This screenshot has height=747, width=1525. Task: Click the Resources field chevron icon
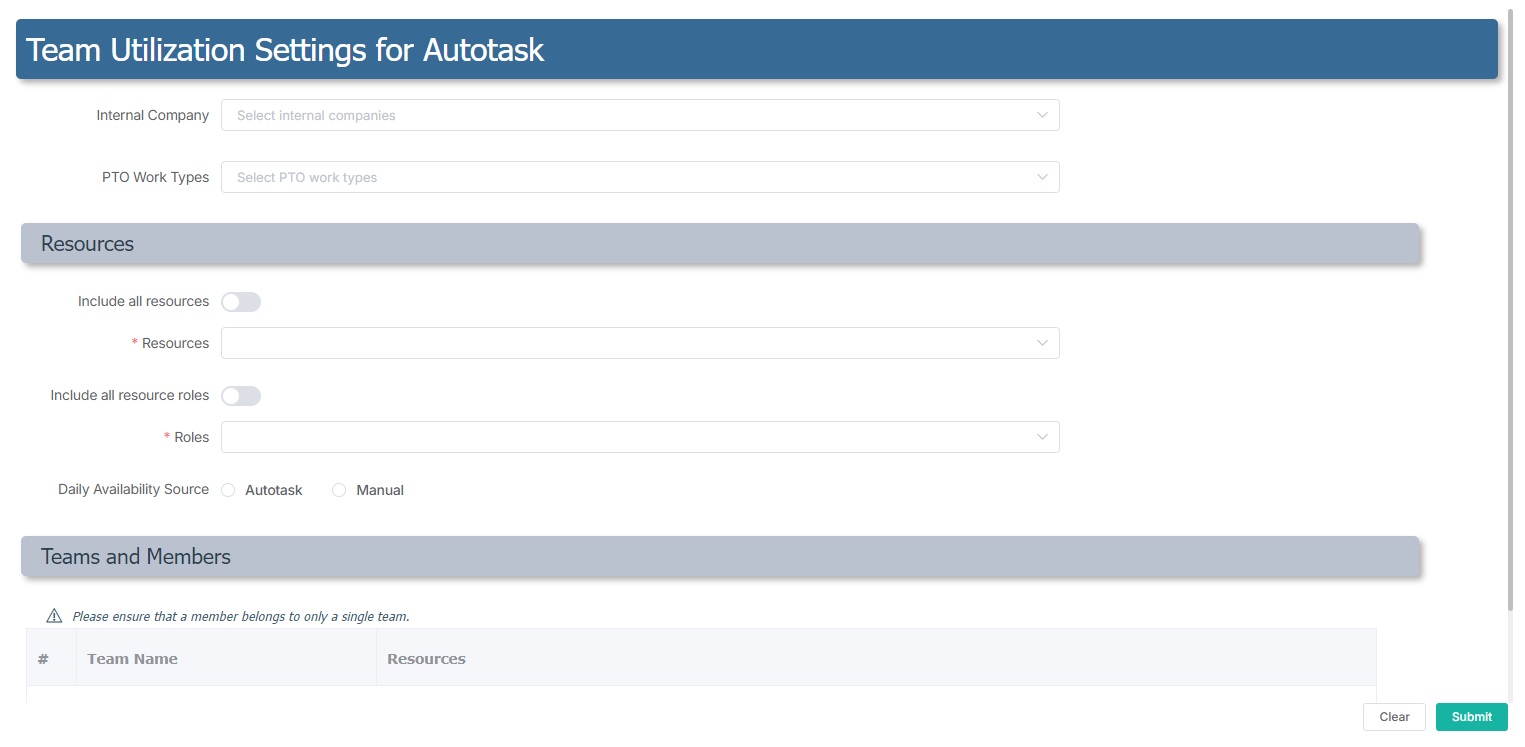coord(1043,343)
